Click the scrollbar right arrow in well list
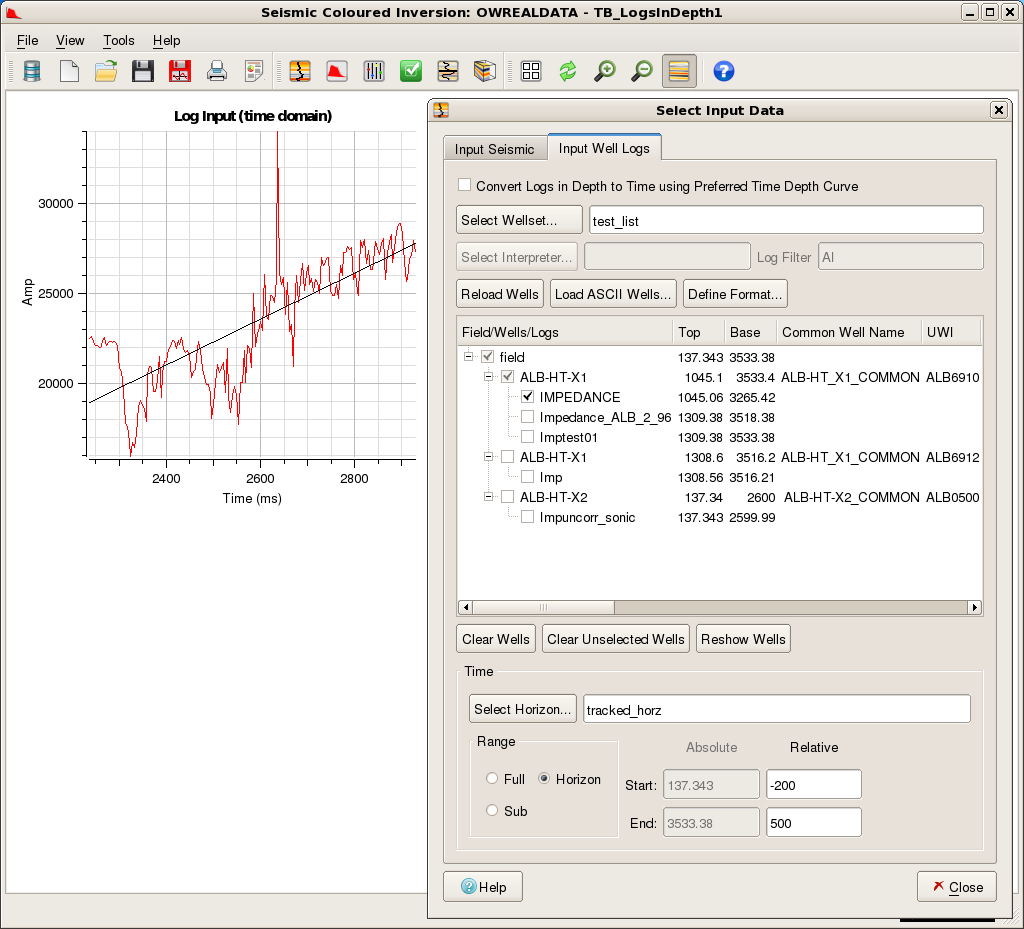 [974, 607]
